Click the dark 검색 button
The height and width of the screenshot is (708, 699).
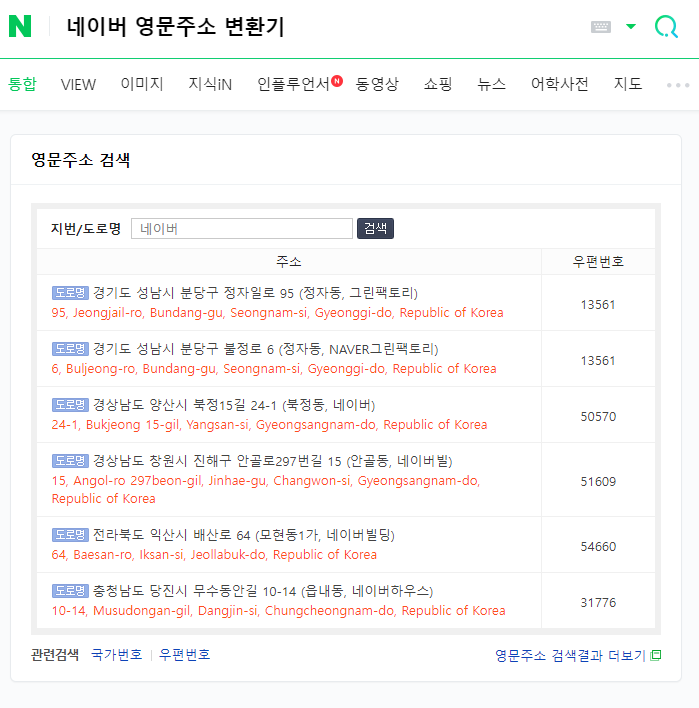375,228
